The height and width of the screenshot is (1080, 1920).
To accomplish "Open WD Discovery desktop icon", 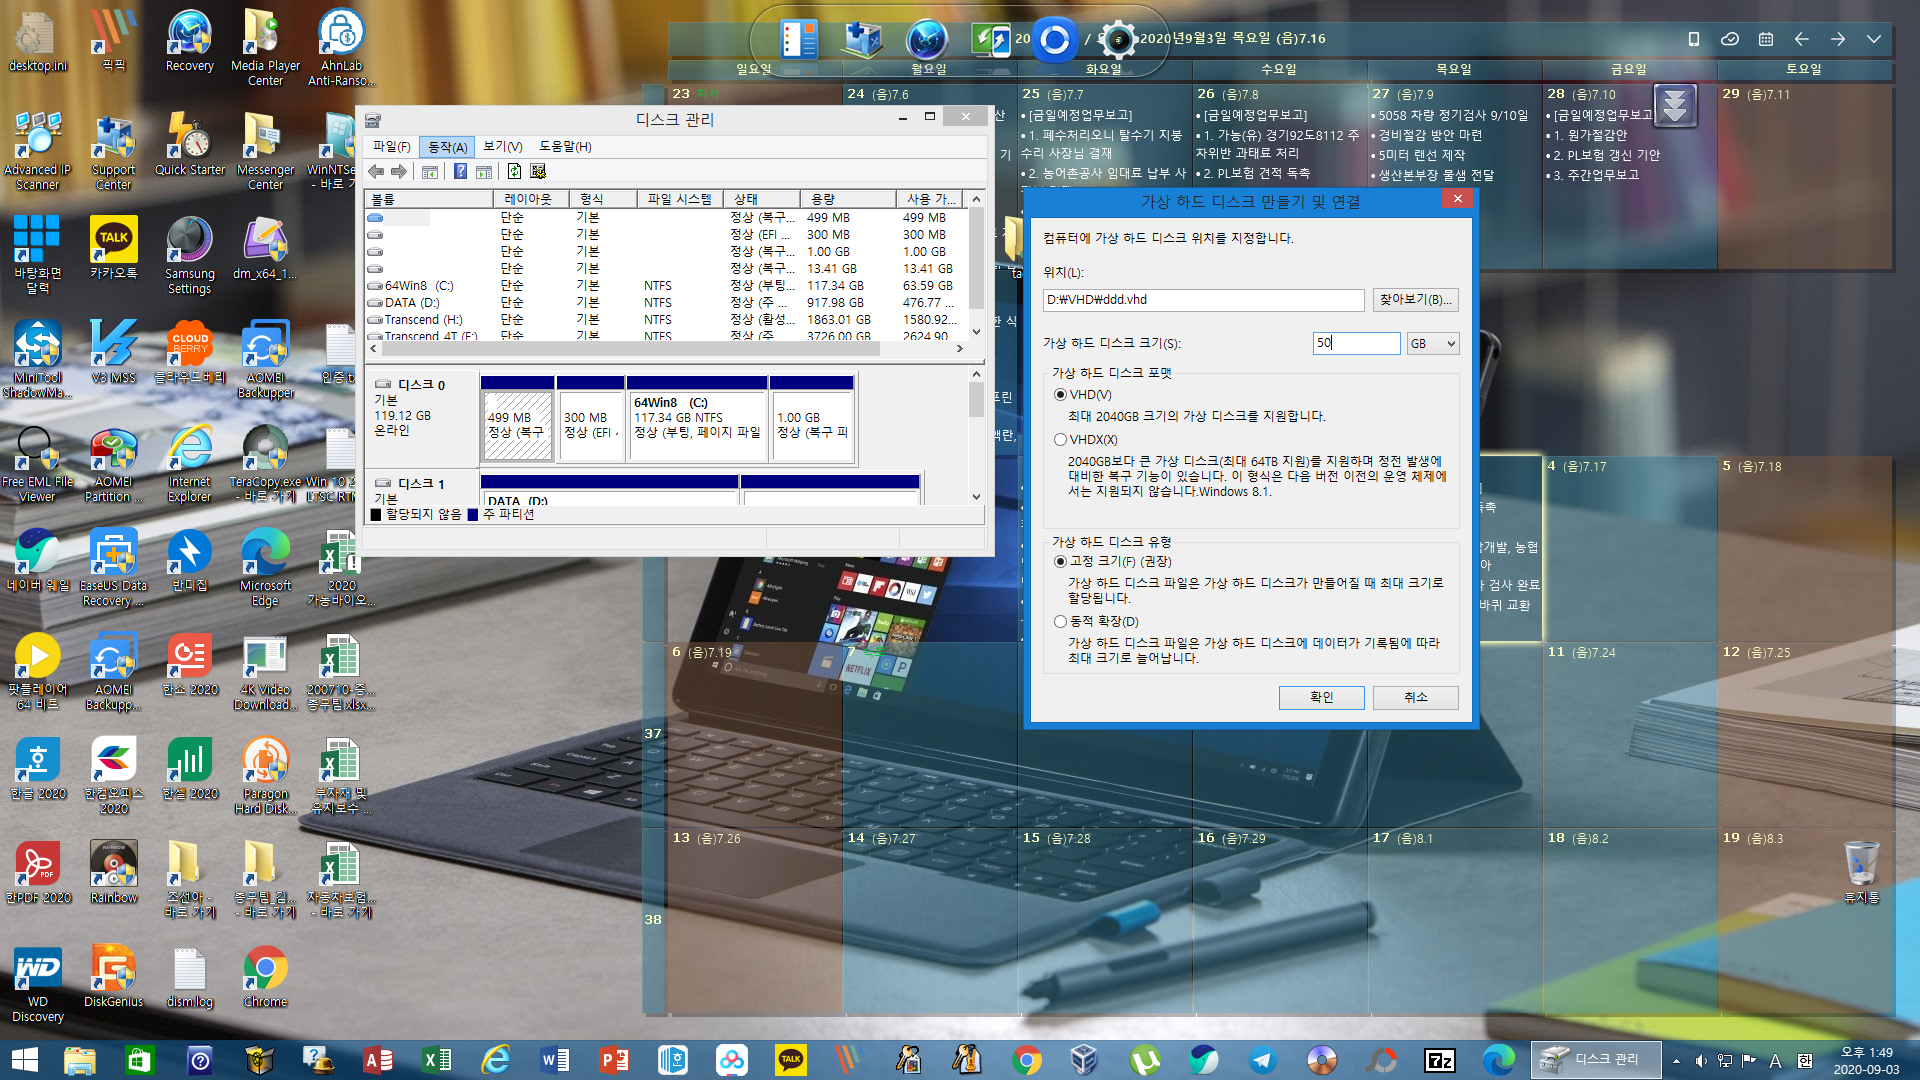I will pyautogui.click(x=38, y=984).
